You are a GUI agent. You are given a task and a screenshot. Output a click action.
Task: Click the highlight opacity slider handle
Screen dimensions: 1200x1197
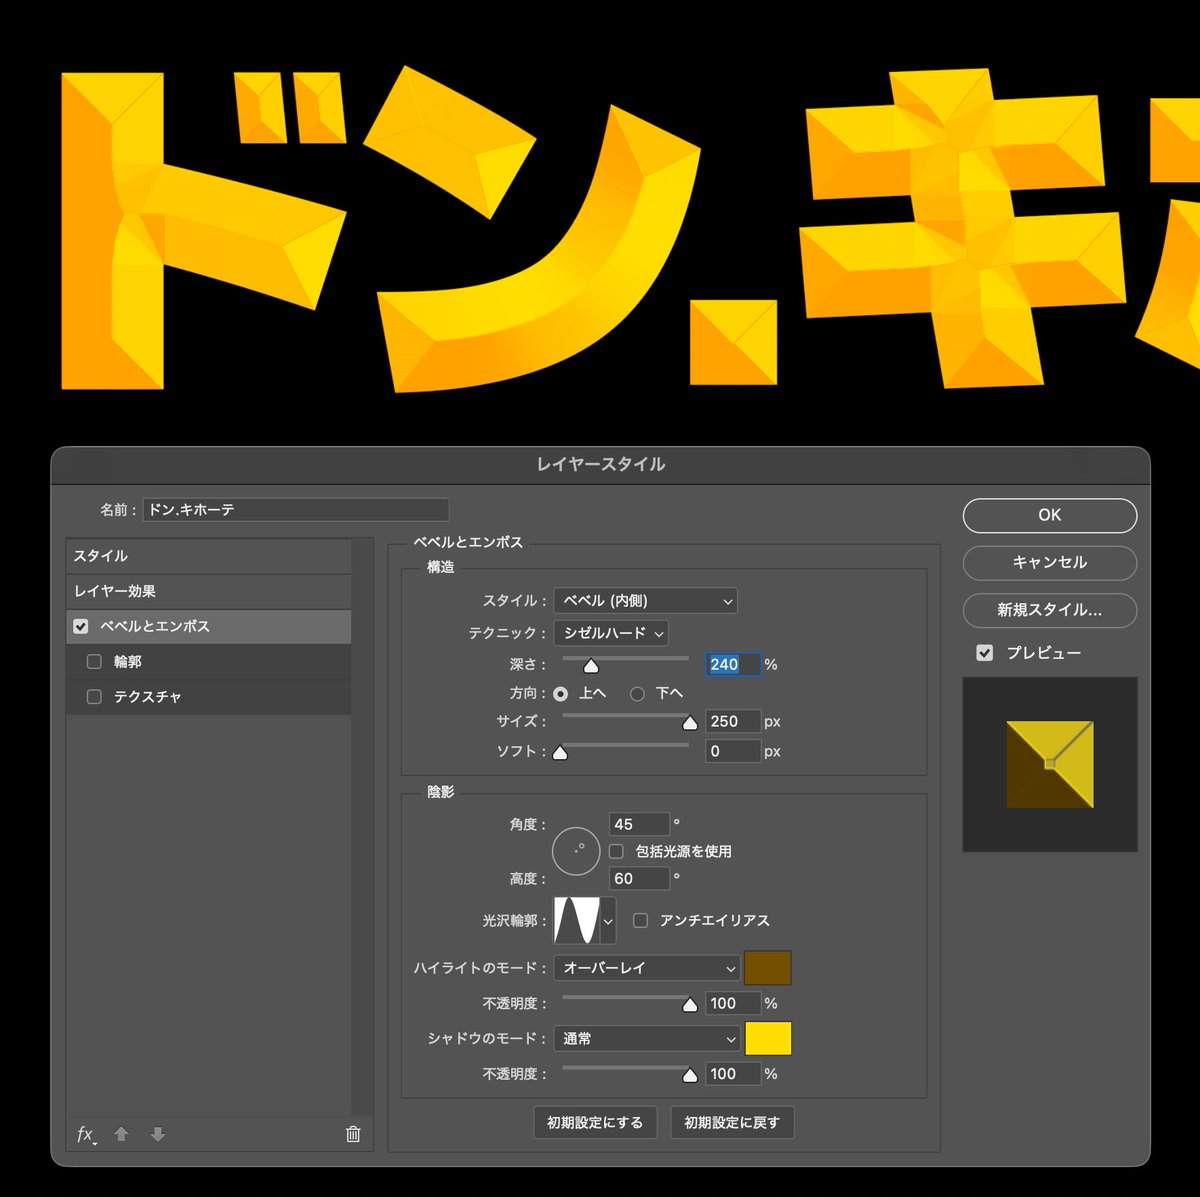689,1005
